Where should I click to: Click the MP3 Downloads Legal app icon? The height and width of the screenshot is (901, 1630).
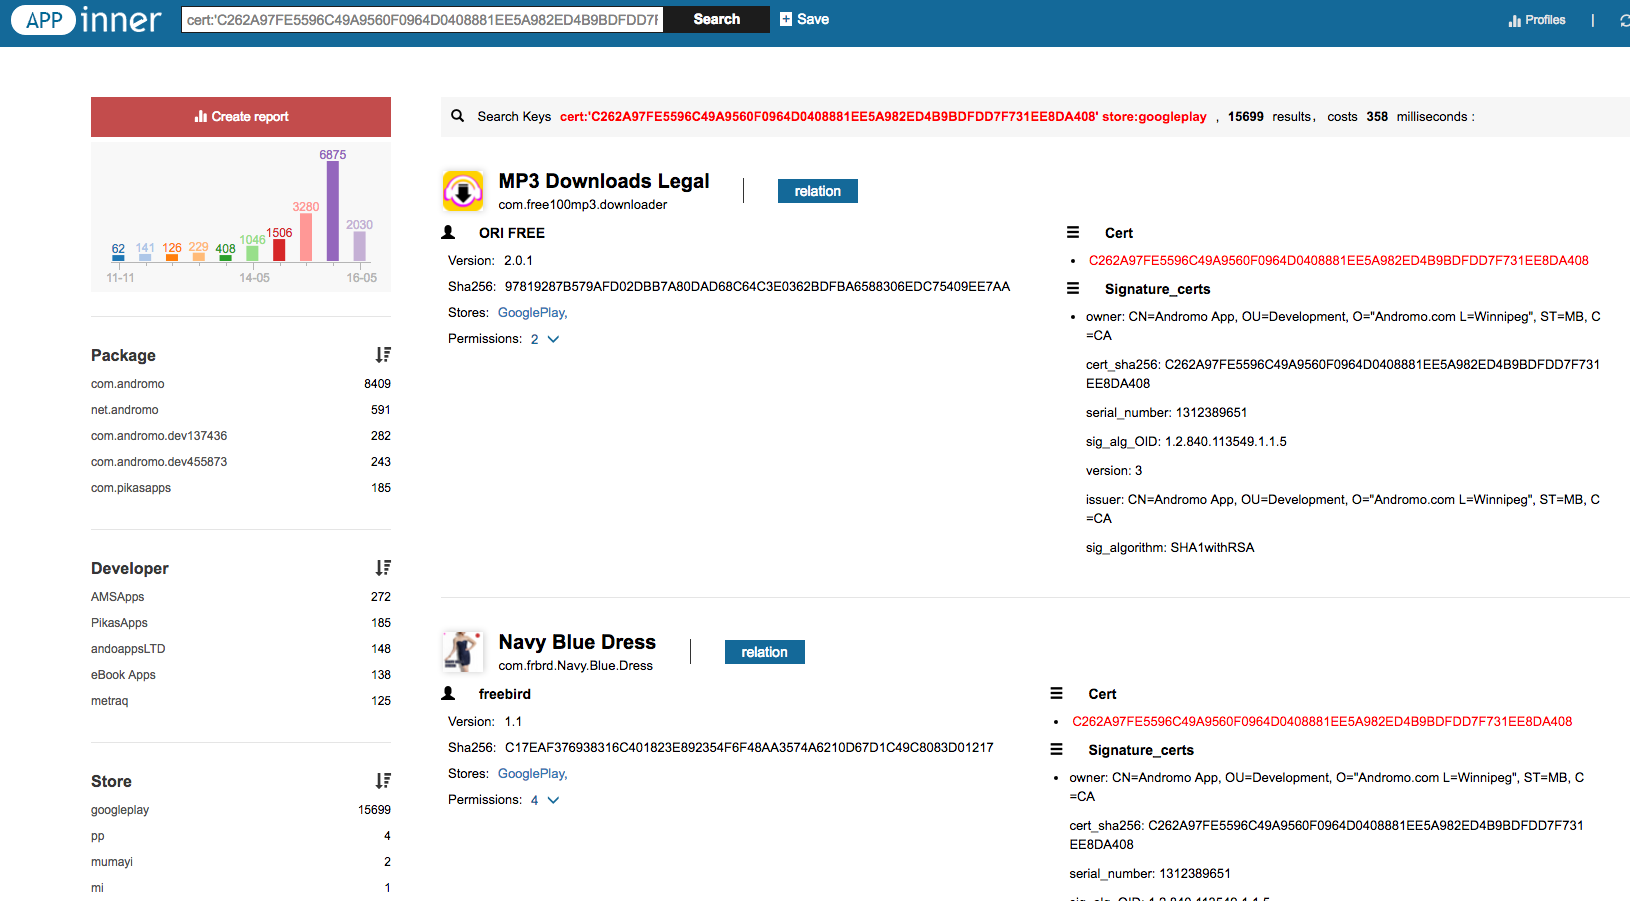[x=463, y=190]
